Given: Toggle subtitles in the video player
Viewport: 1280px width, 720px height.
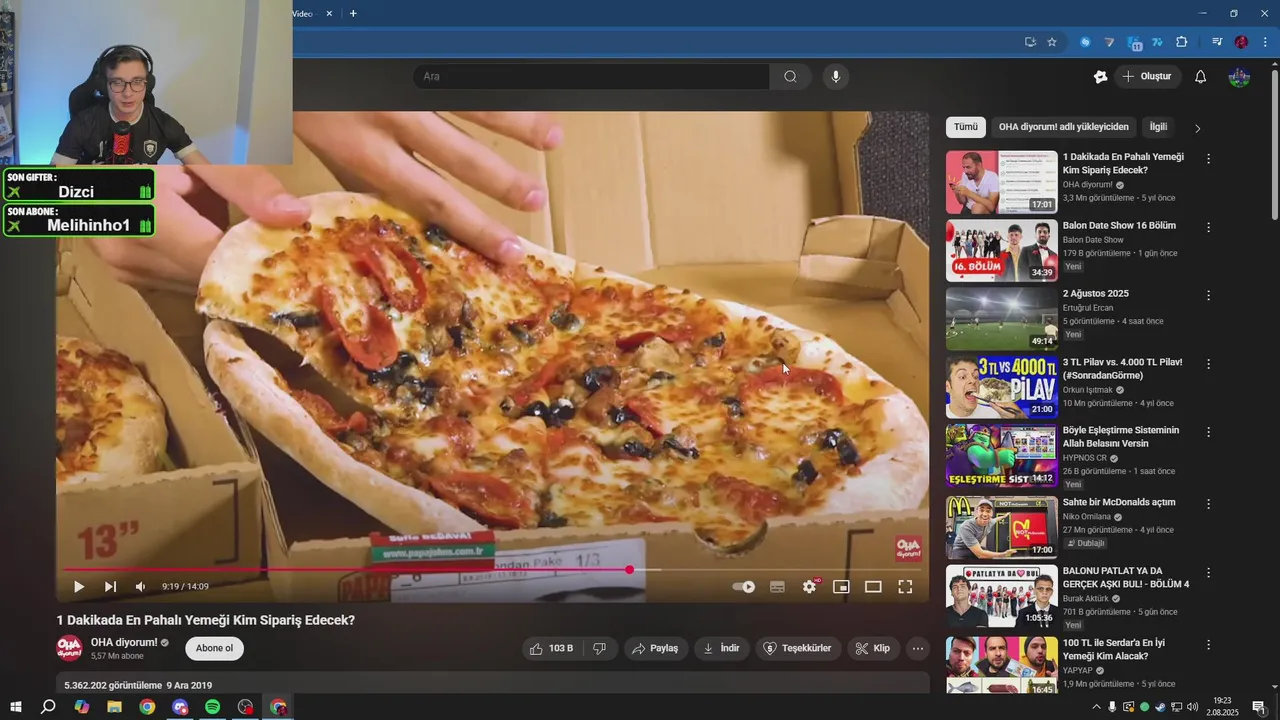Looking at the screenshot, I should (777, 587).
